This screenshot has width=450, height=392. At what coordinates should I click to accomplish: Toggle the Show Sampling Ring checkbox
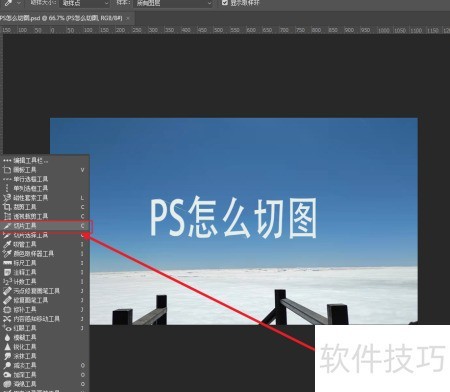[x=225, y=3]
